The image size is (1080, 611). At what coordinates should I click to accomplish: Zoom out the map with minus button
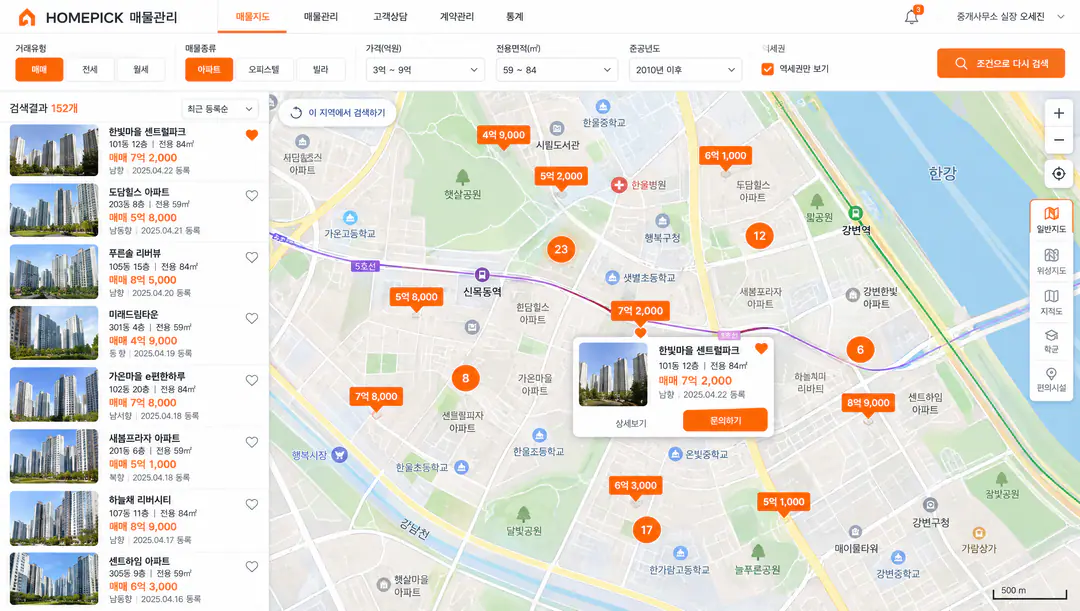click(1059, 140)
